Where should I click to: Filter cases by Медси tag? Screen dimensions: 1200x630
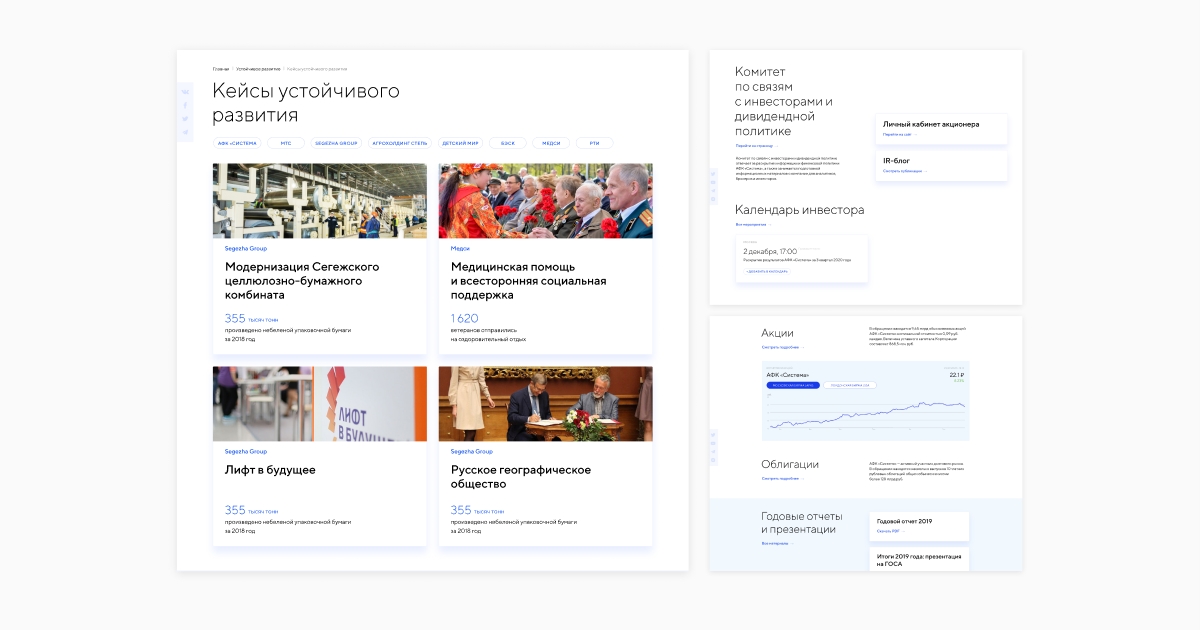[551, 143]
